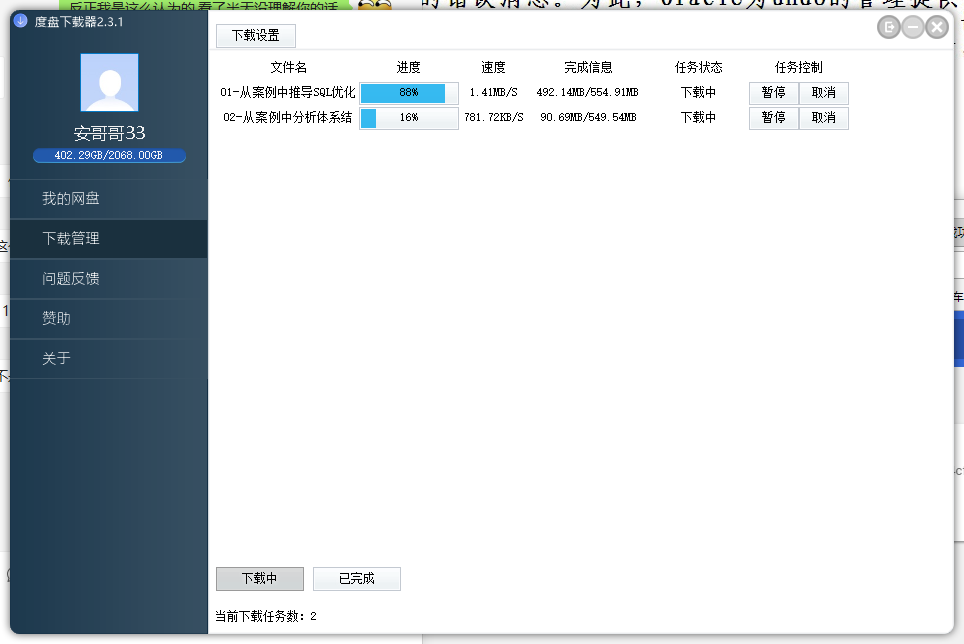Select 下载管理 in sidebar

click(x=109, y=238)
